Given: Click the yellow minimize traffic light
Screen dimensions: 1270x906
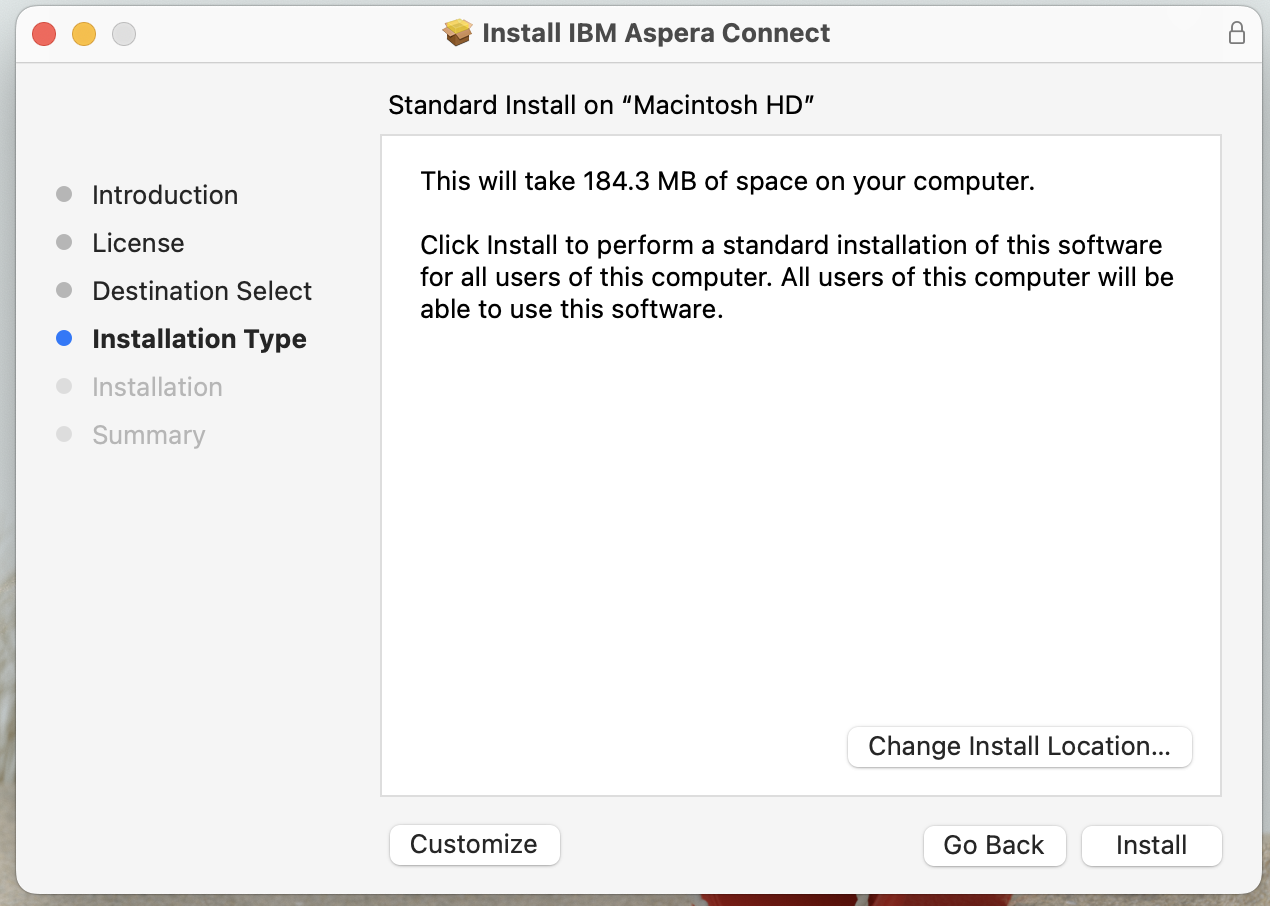Looking at the screenshot, I should (83, 33).
